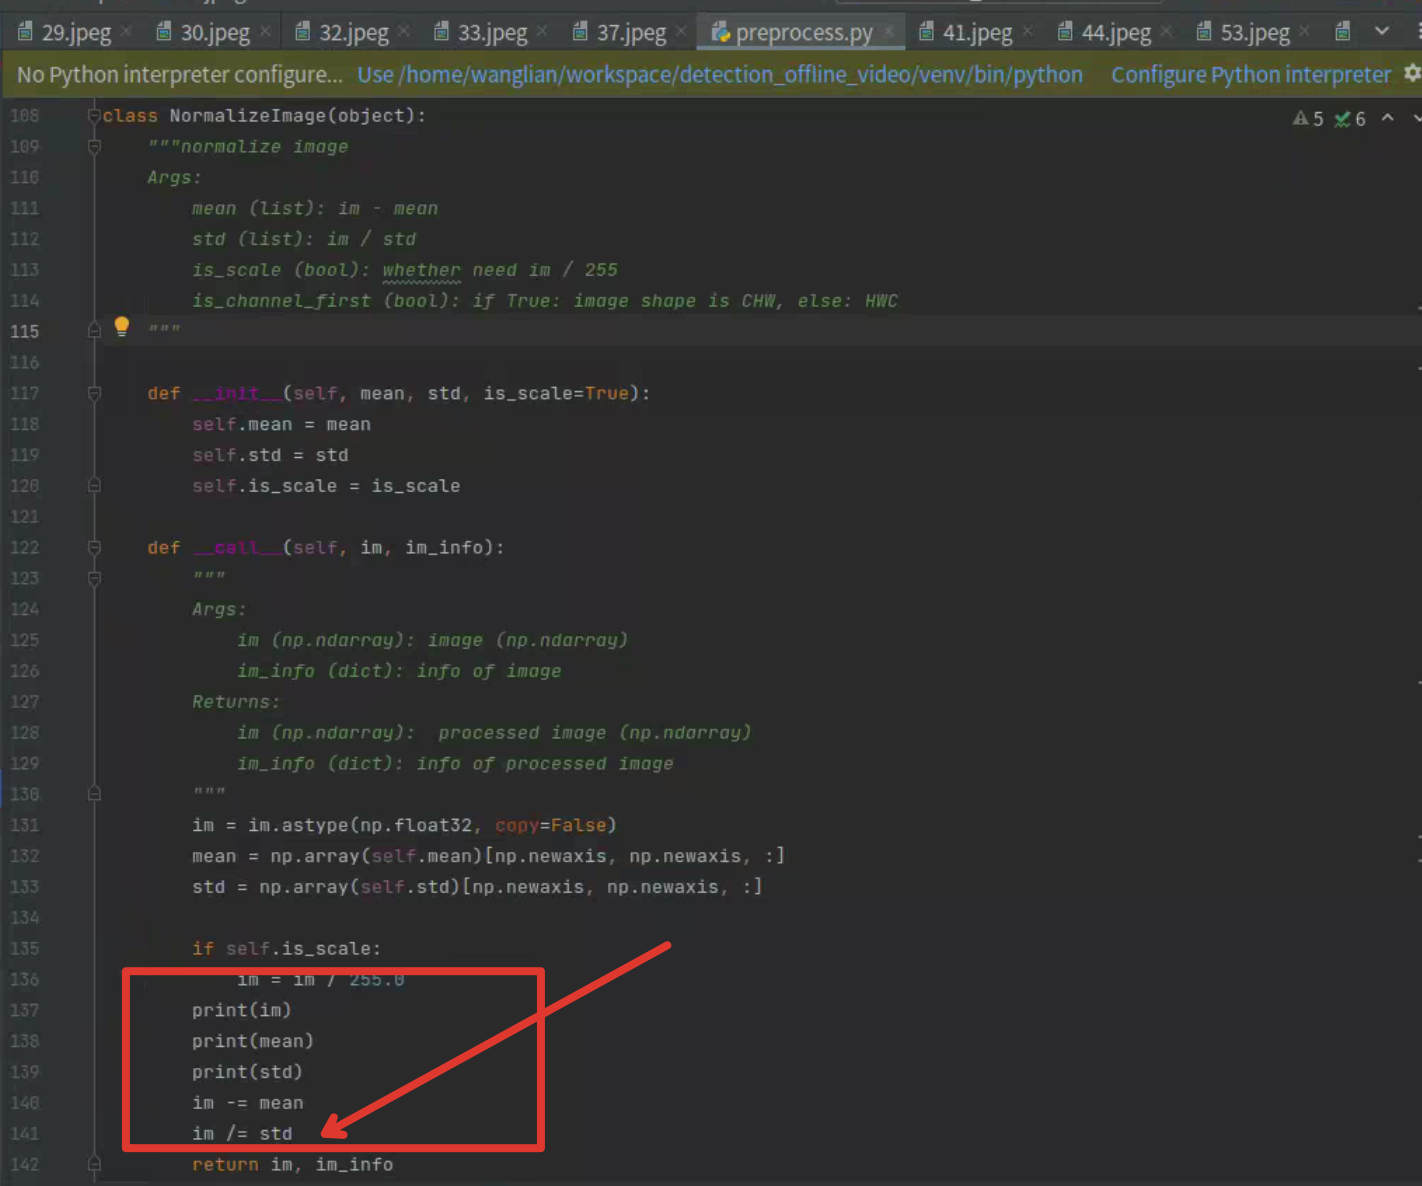Click 'self.std = std' line
The width and height of the screenshot is (1422, 1186).
[270, 456]
